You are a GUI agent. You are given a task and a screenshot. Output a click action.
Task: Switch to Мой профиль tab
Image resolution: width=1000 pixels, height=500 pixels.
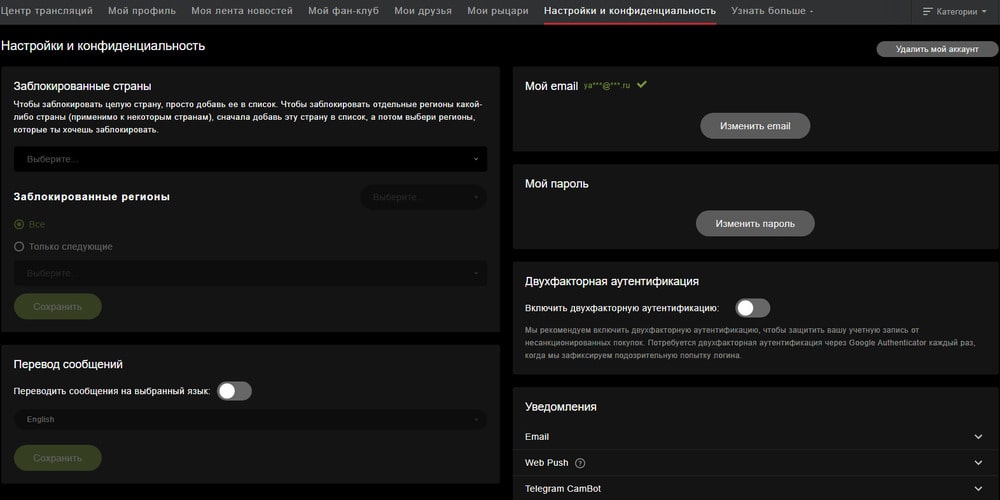(141, 11)
